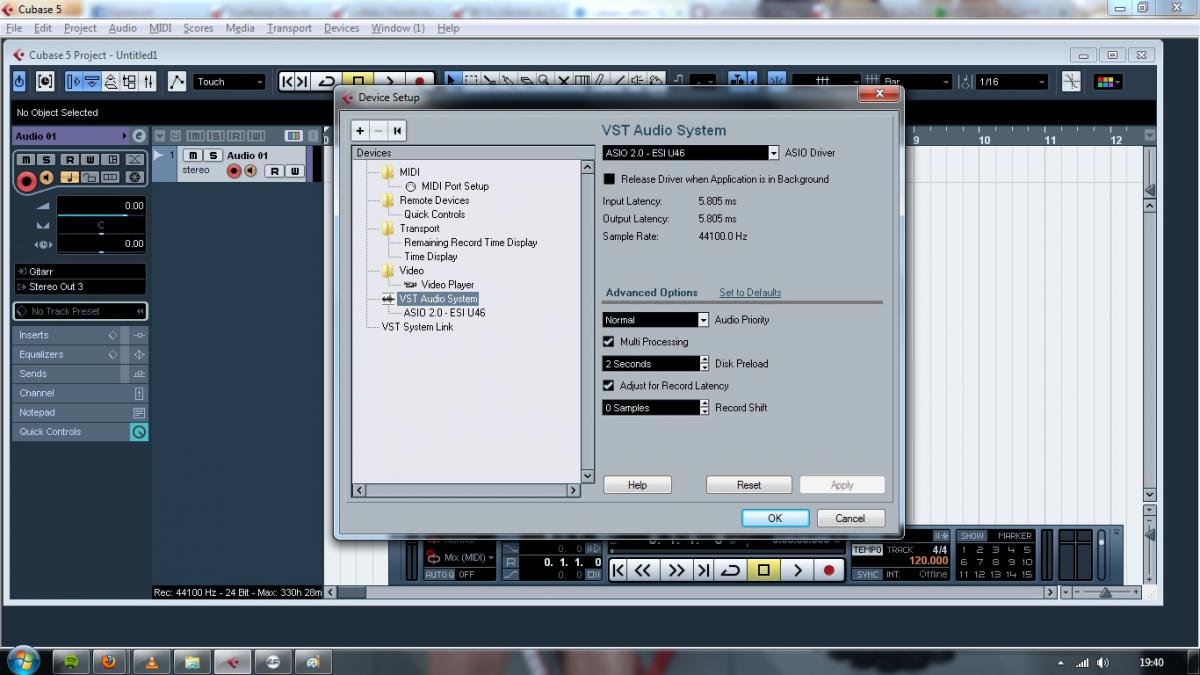The width and height of the screenshot is (1200, 675).
Task: Click Record Shift stepper arrows
Action: pos(704,408)
